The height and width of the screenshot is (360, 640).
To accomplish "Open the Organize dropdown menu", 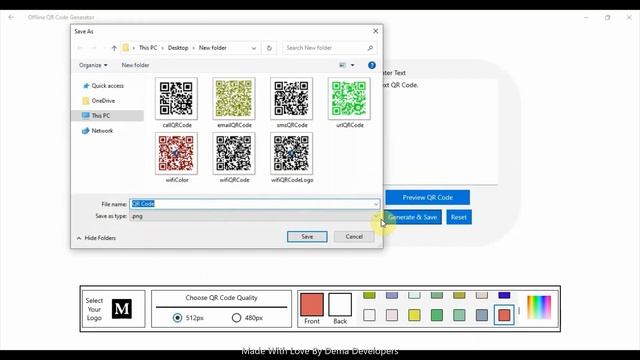I will tap(93, 65).
